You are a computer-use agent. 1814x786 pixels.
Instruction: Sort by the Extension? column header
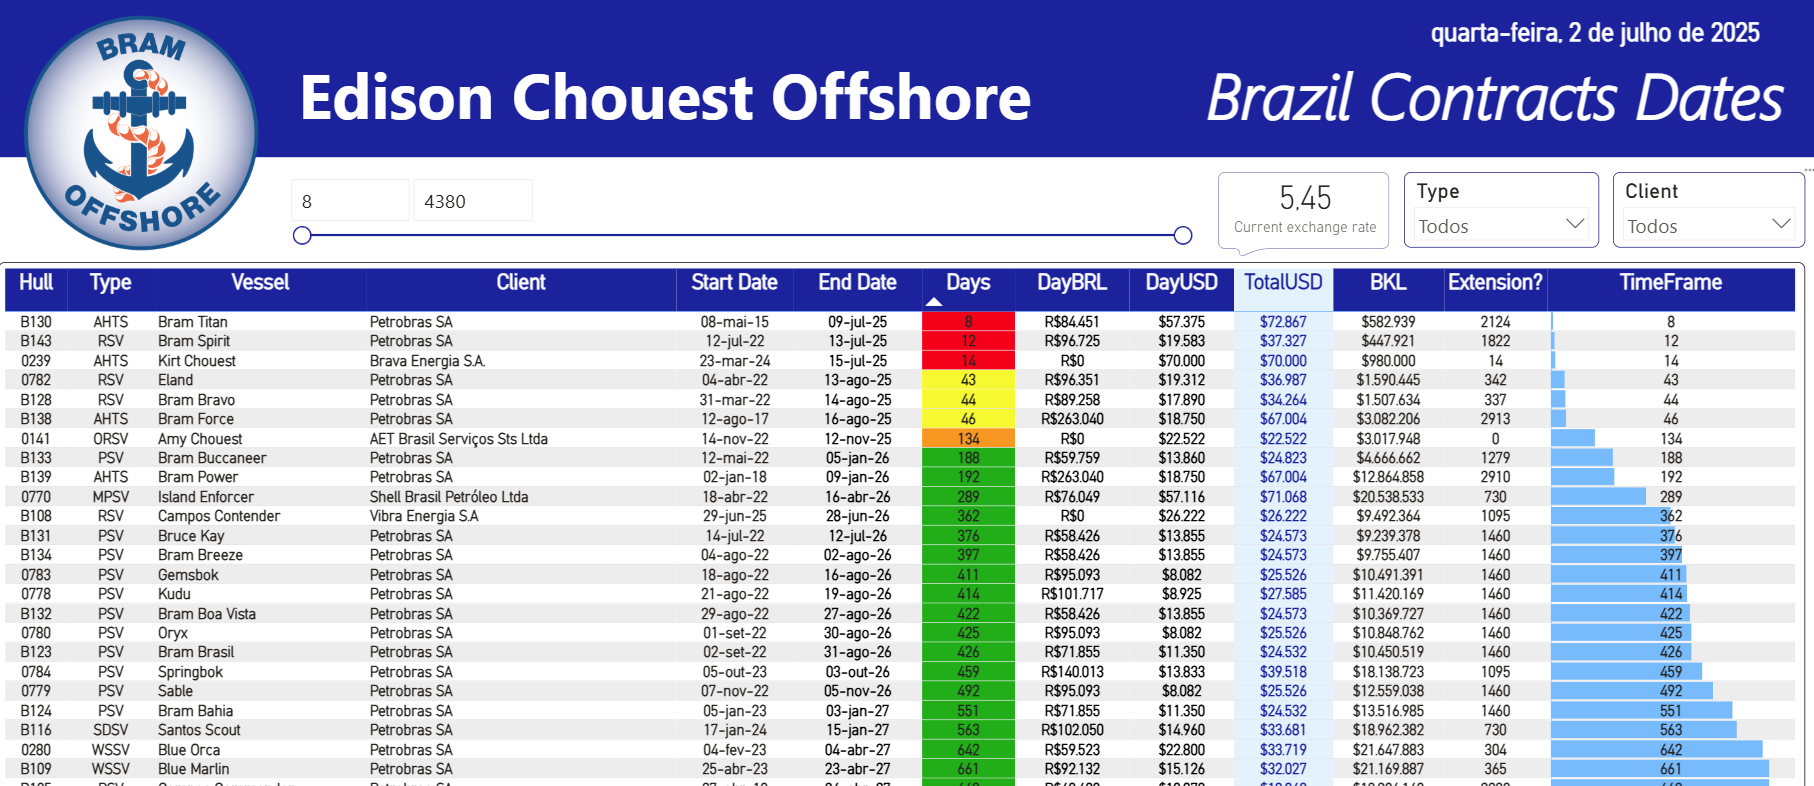(1495, 283)
